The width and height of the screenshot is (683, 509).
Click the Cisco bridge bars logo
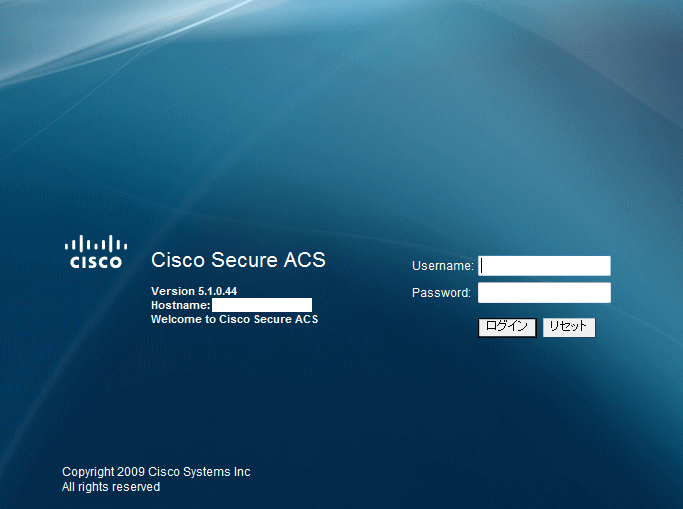pyautogui.click(x=96, y=243)
